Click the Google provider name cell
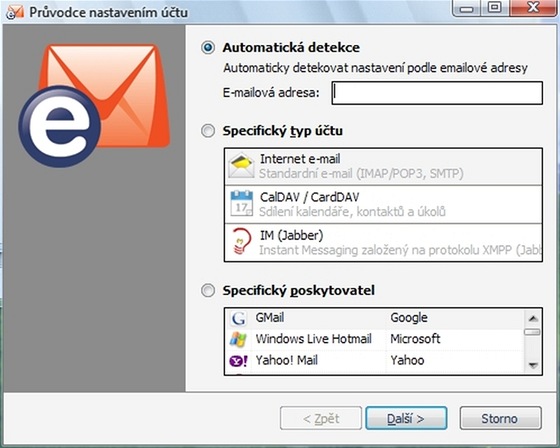Screen dimensions: 560x448 click(409, 318)
